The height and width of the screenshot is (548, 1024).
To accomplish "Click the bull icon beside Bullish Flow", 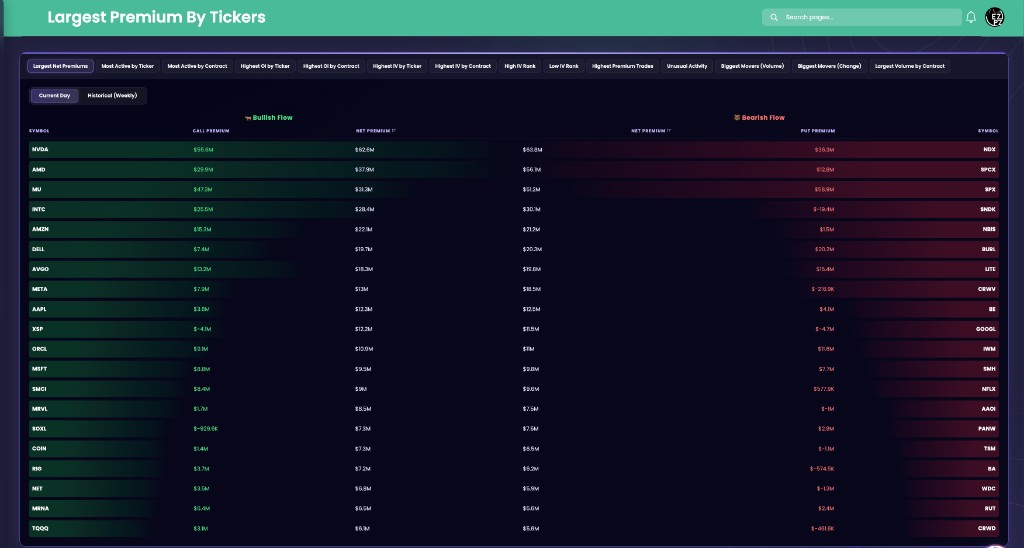I will click(x=248, y=118).
